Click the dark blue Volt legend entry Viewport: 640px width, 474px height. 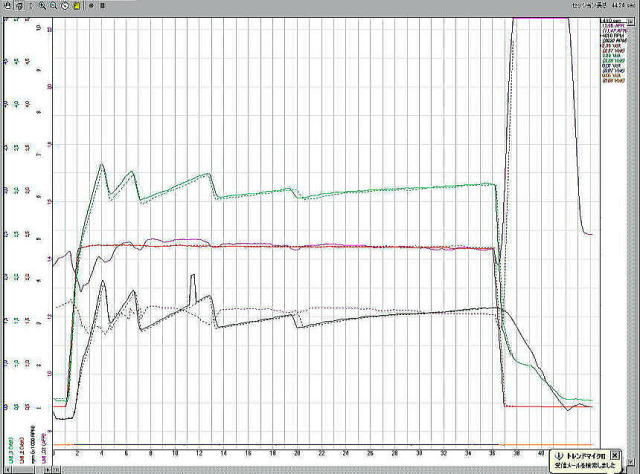[x=613, y=66]
